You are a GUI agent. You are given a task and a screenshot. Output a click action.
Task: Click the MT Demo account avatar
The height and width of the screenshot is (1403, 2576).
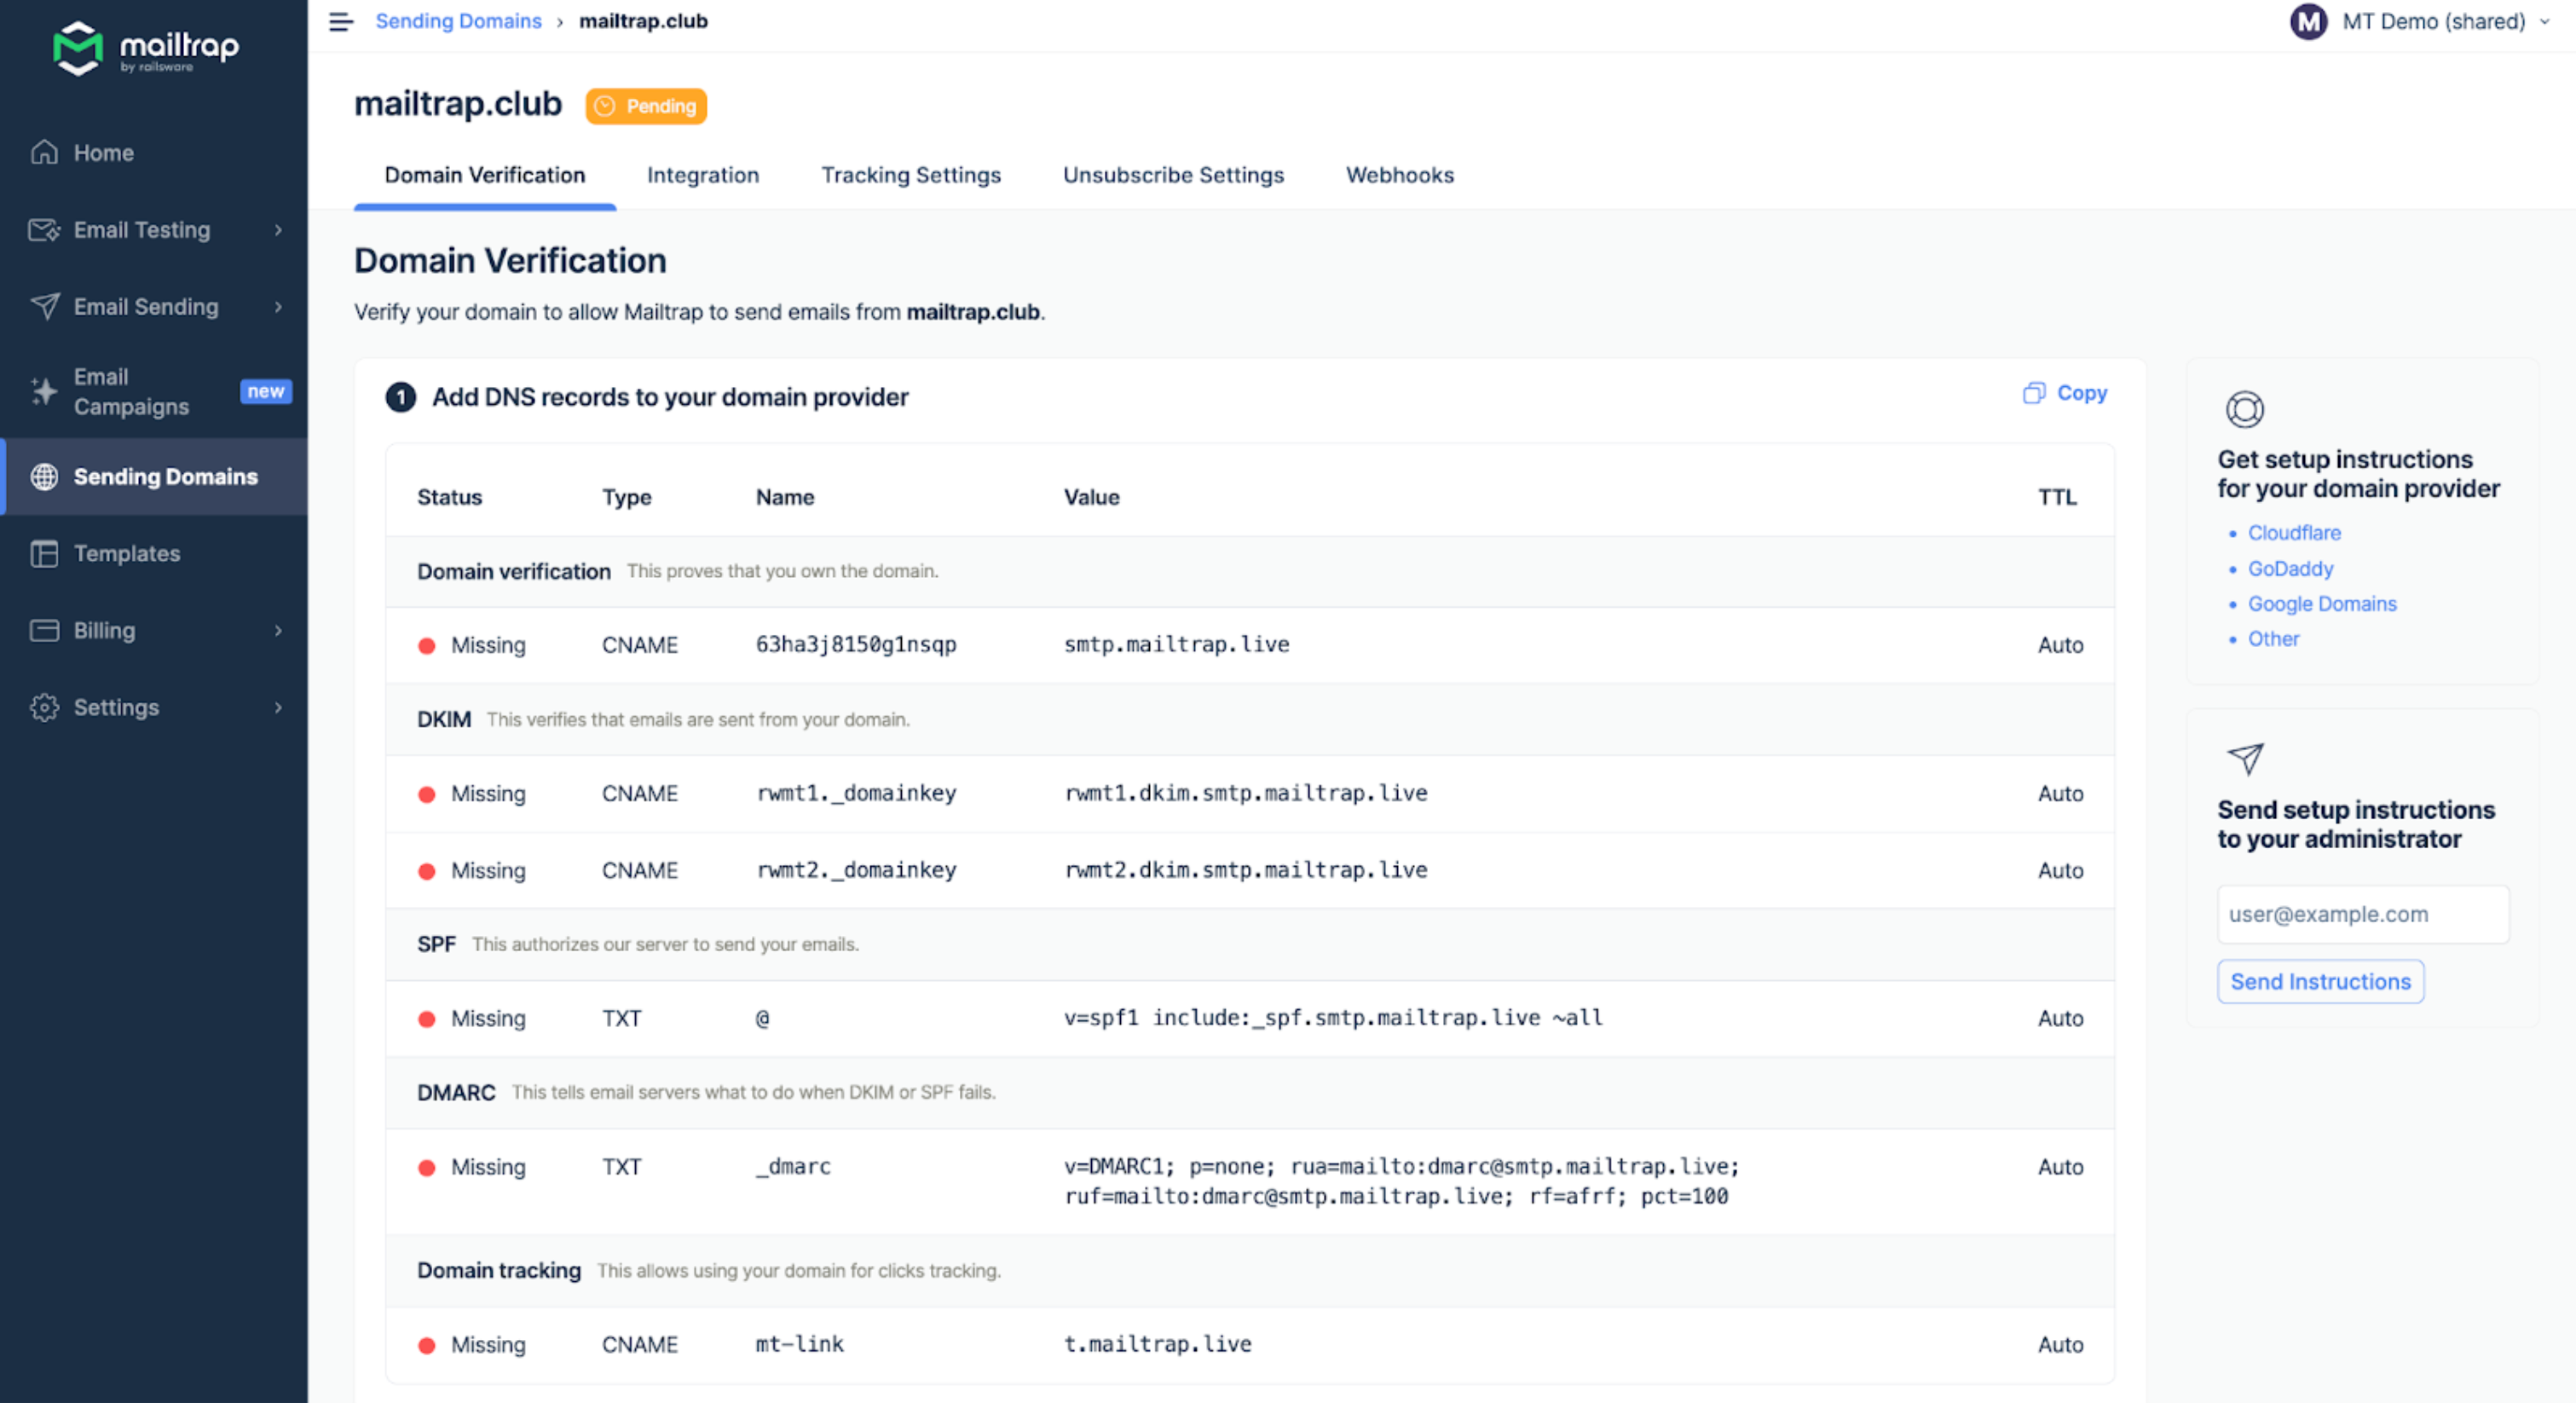(x=2308, y=21)
